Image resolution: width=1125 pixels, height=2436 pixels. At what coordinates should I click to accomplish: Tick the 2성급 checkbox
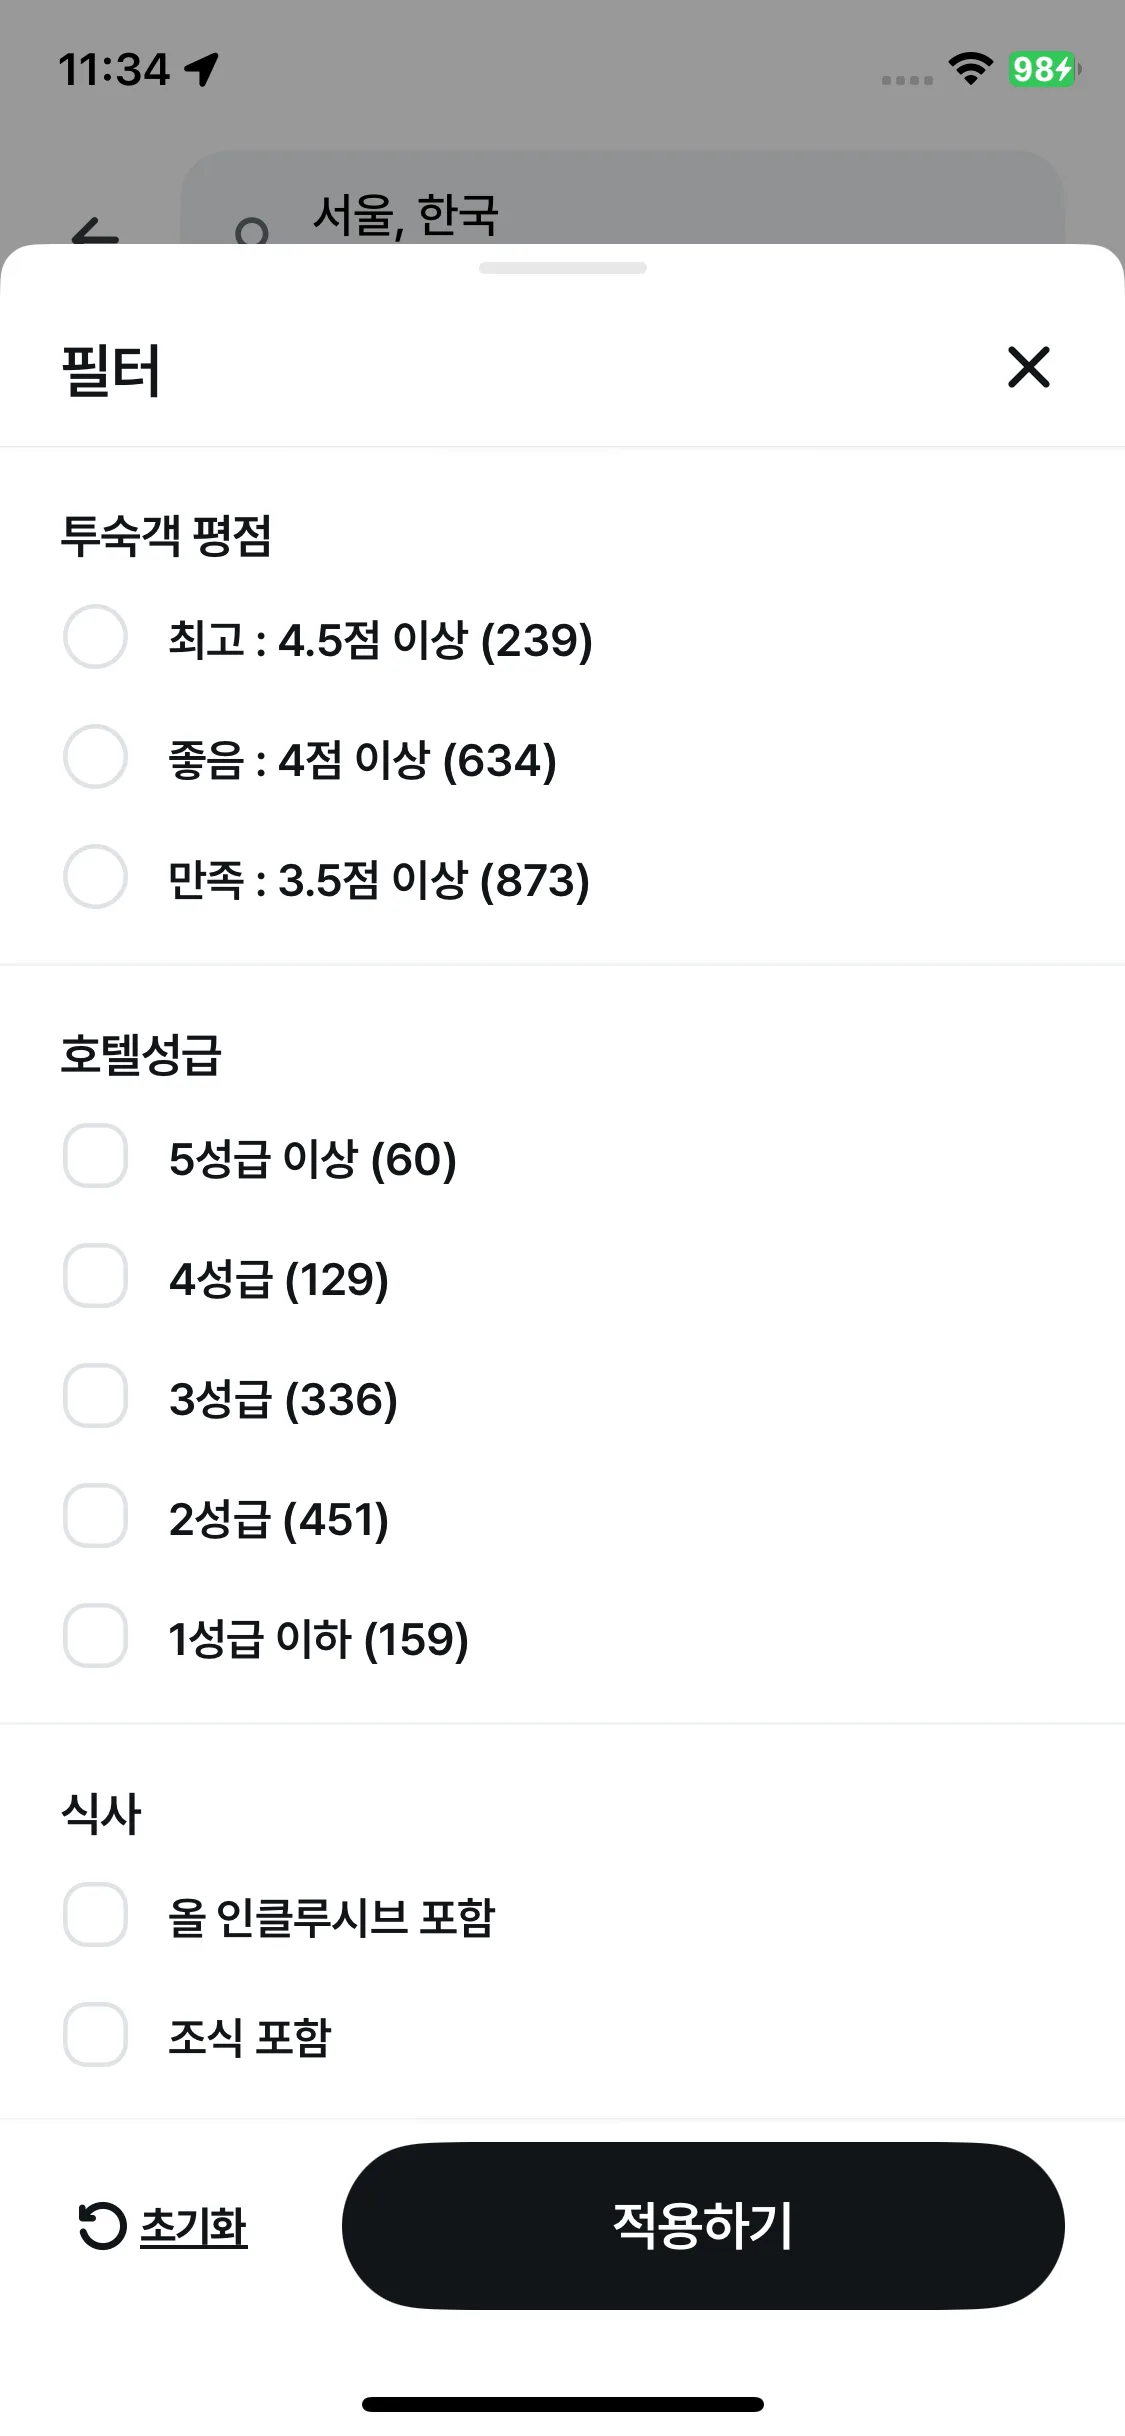pyautogui.click(x=95, y=1516)
